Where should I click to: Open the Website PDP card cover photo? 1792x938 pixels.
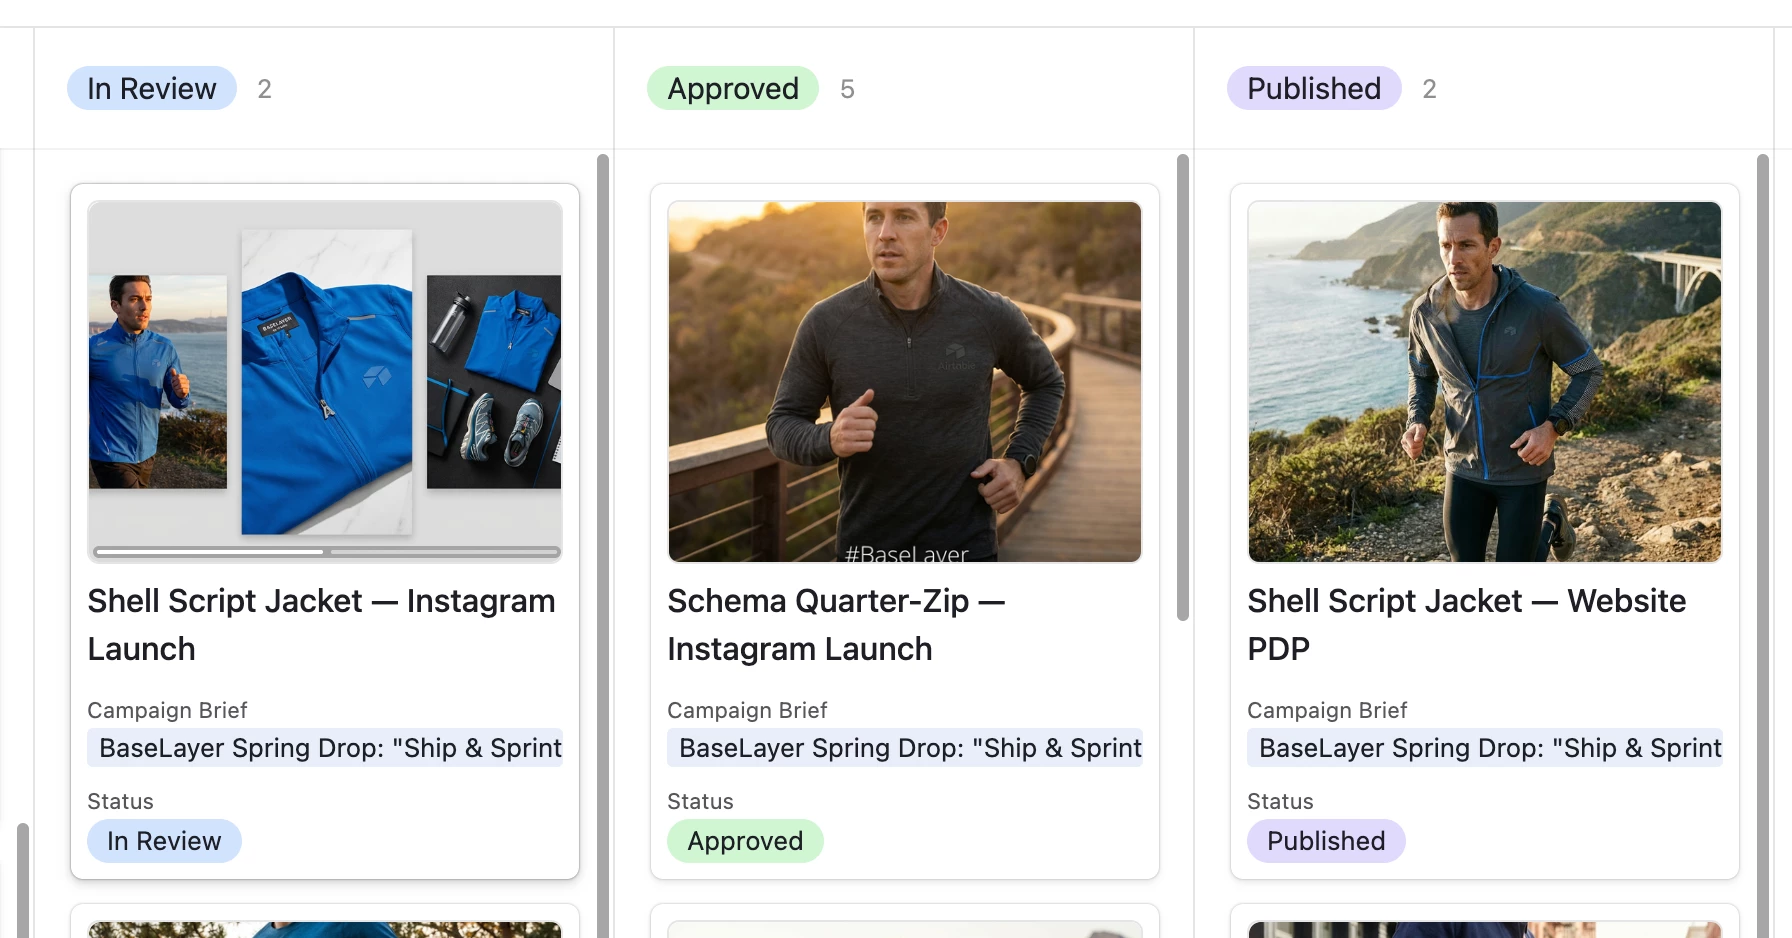pos(1484,381)
